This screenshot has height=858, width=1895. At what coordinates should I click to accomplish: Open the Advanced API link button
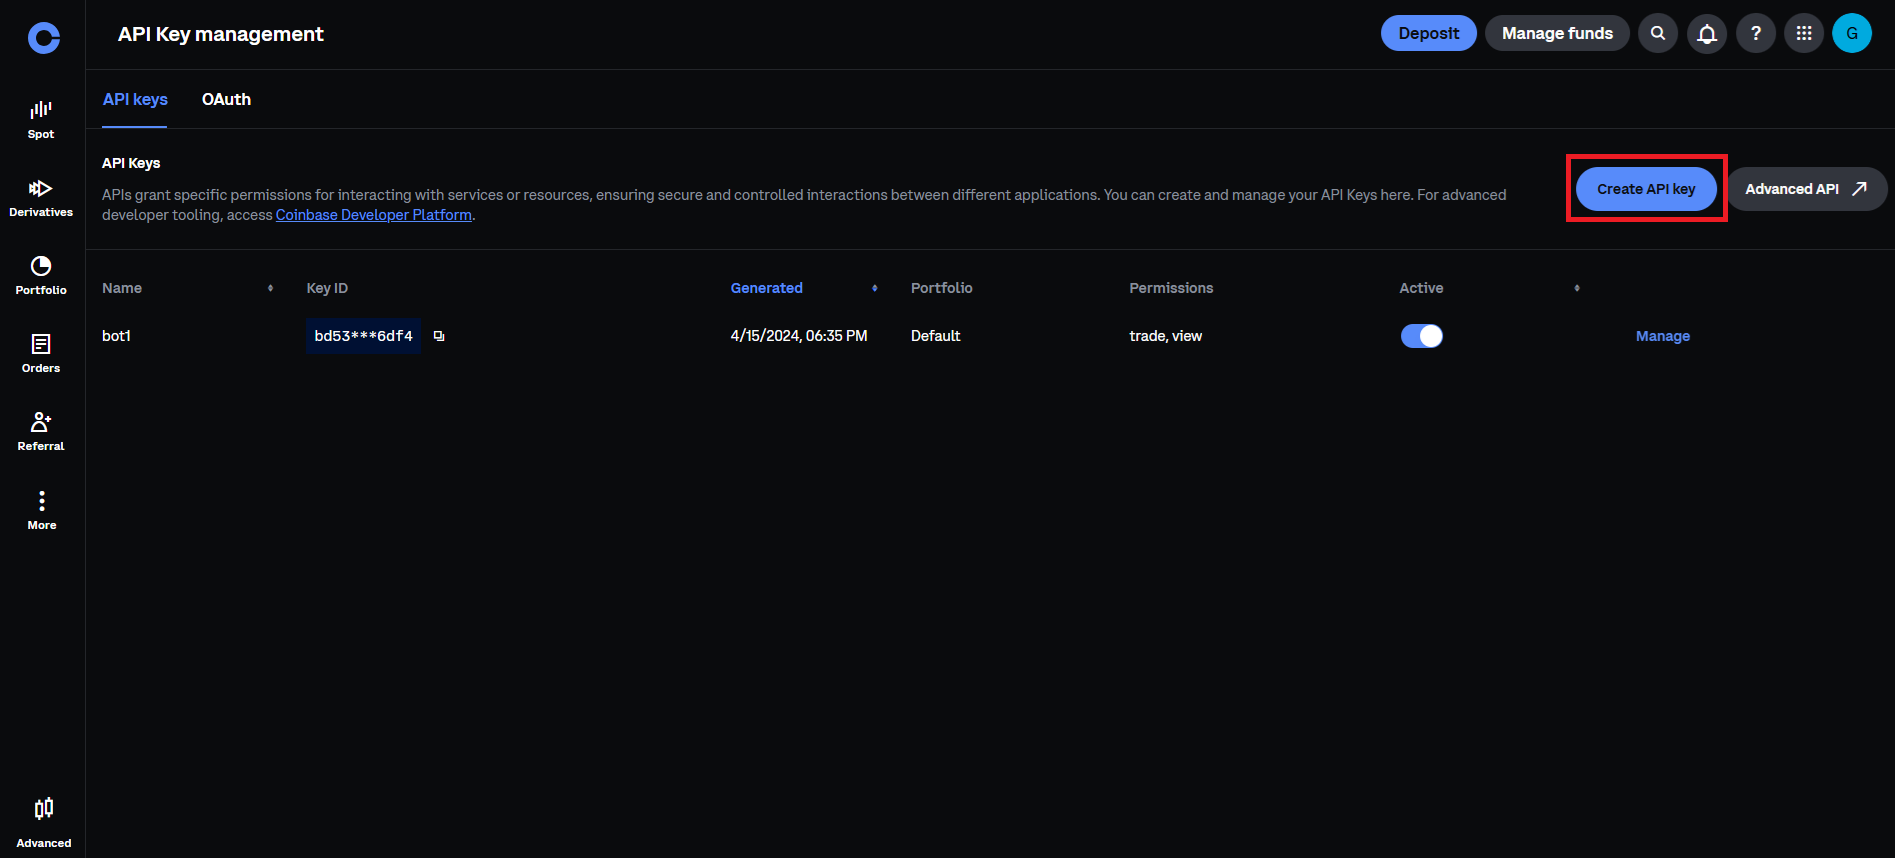pyautogui.click(x=1807, y=189)
